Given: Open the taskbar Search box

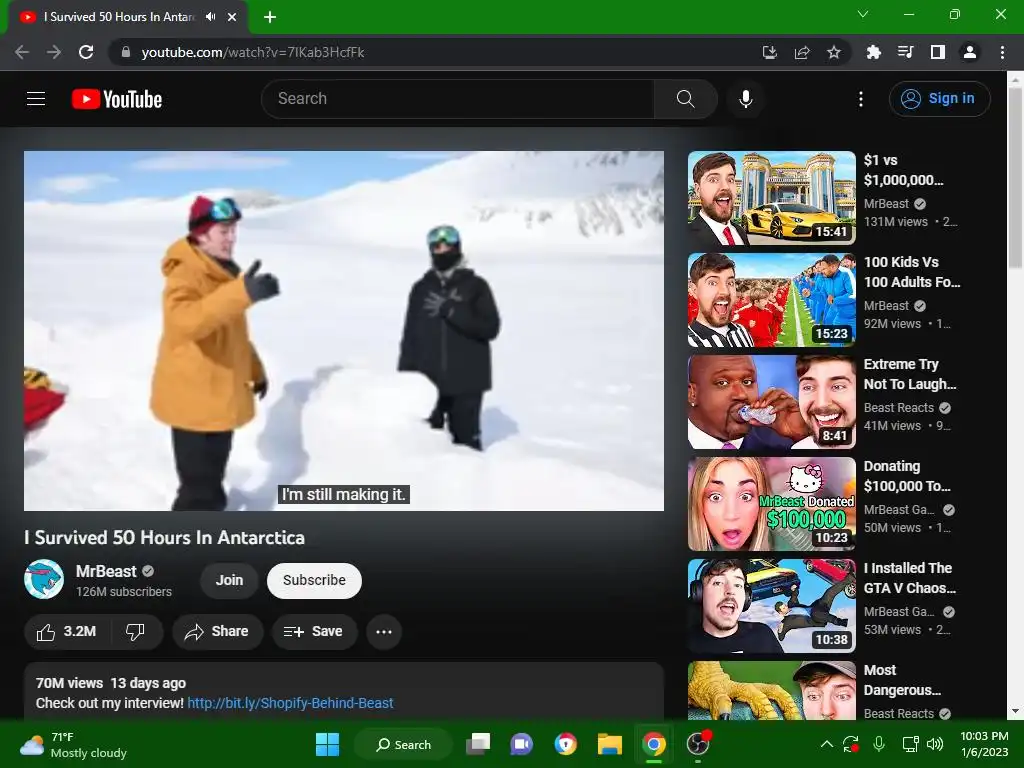Looking at the screenshot, I should (x=403, y=744).
